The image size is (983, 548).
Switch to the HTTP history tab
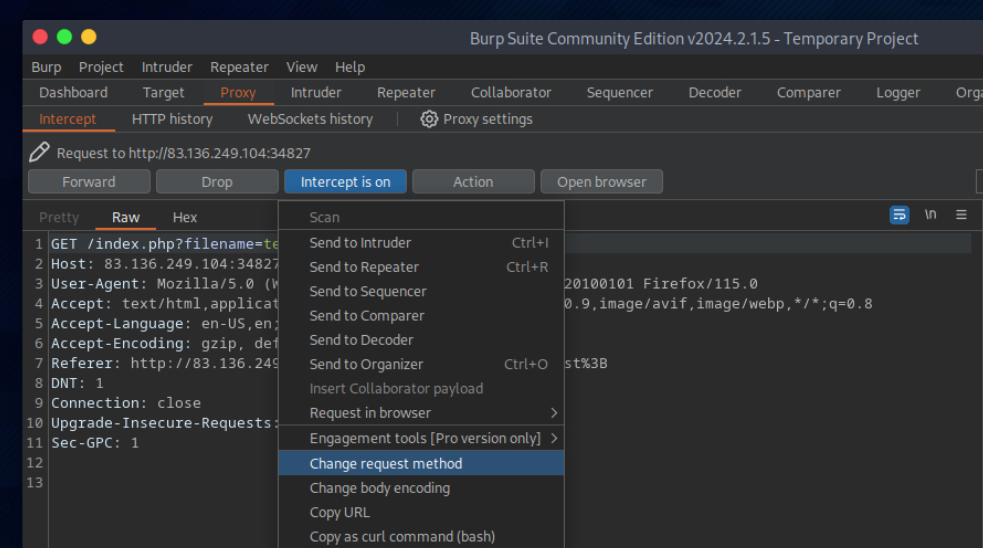172,119
